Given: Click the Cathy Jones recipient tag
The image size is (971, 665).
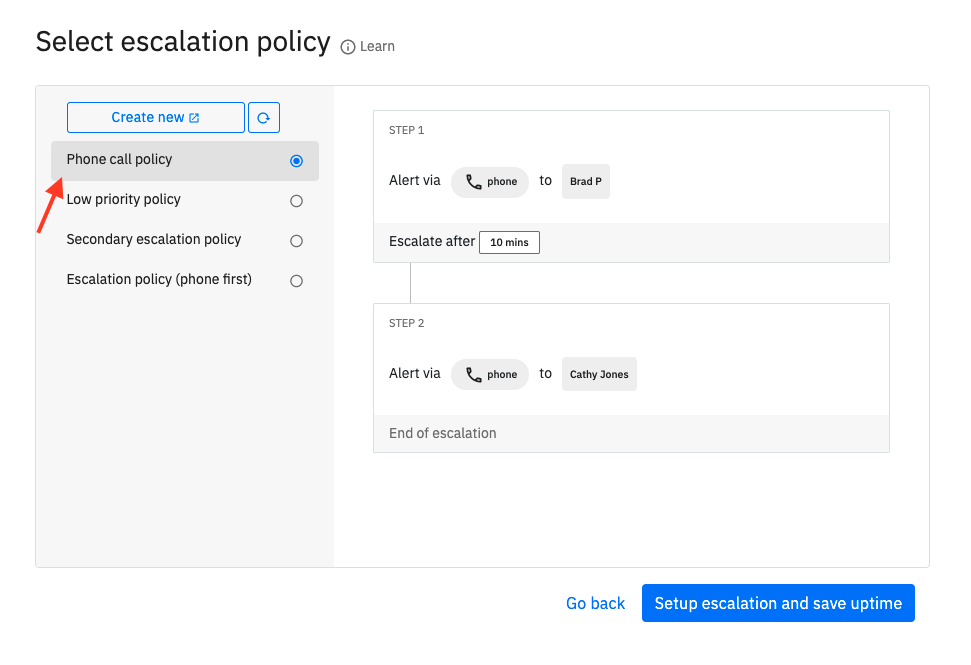Looking at the screenshot, I should pos(599,374).
